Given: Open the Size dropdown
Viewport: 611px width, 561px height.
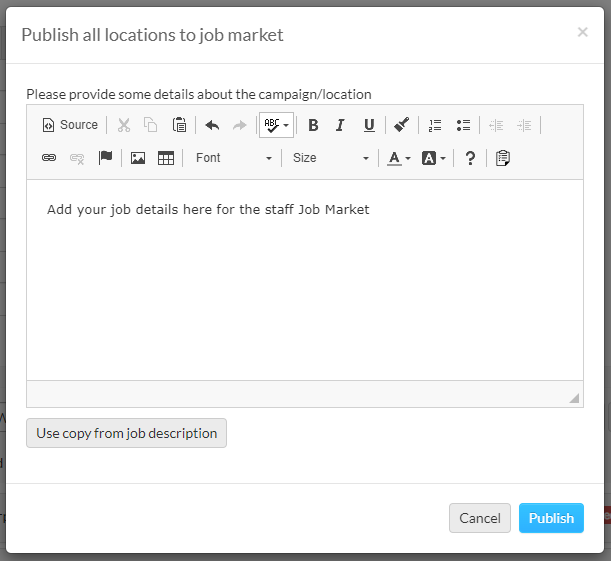Looking at the screenshot, I should 330,158.
